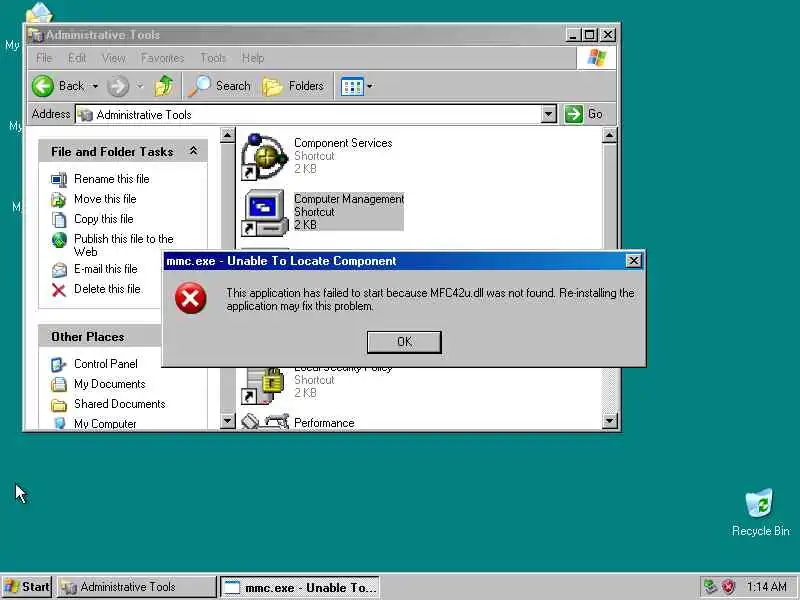Open the View menu
Viewport: 800px width, 600px height.
113,58
